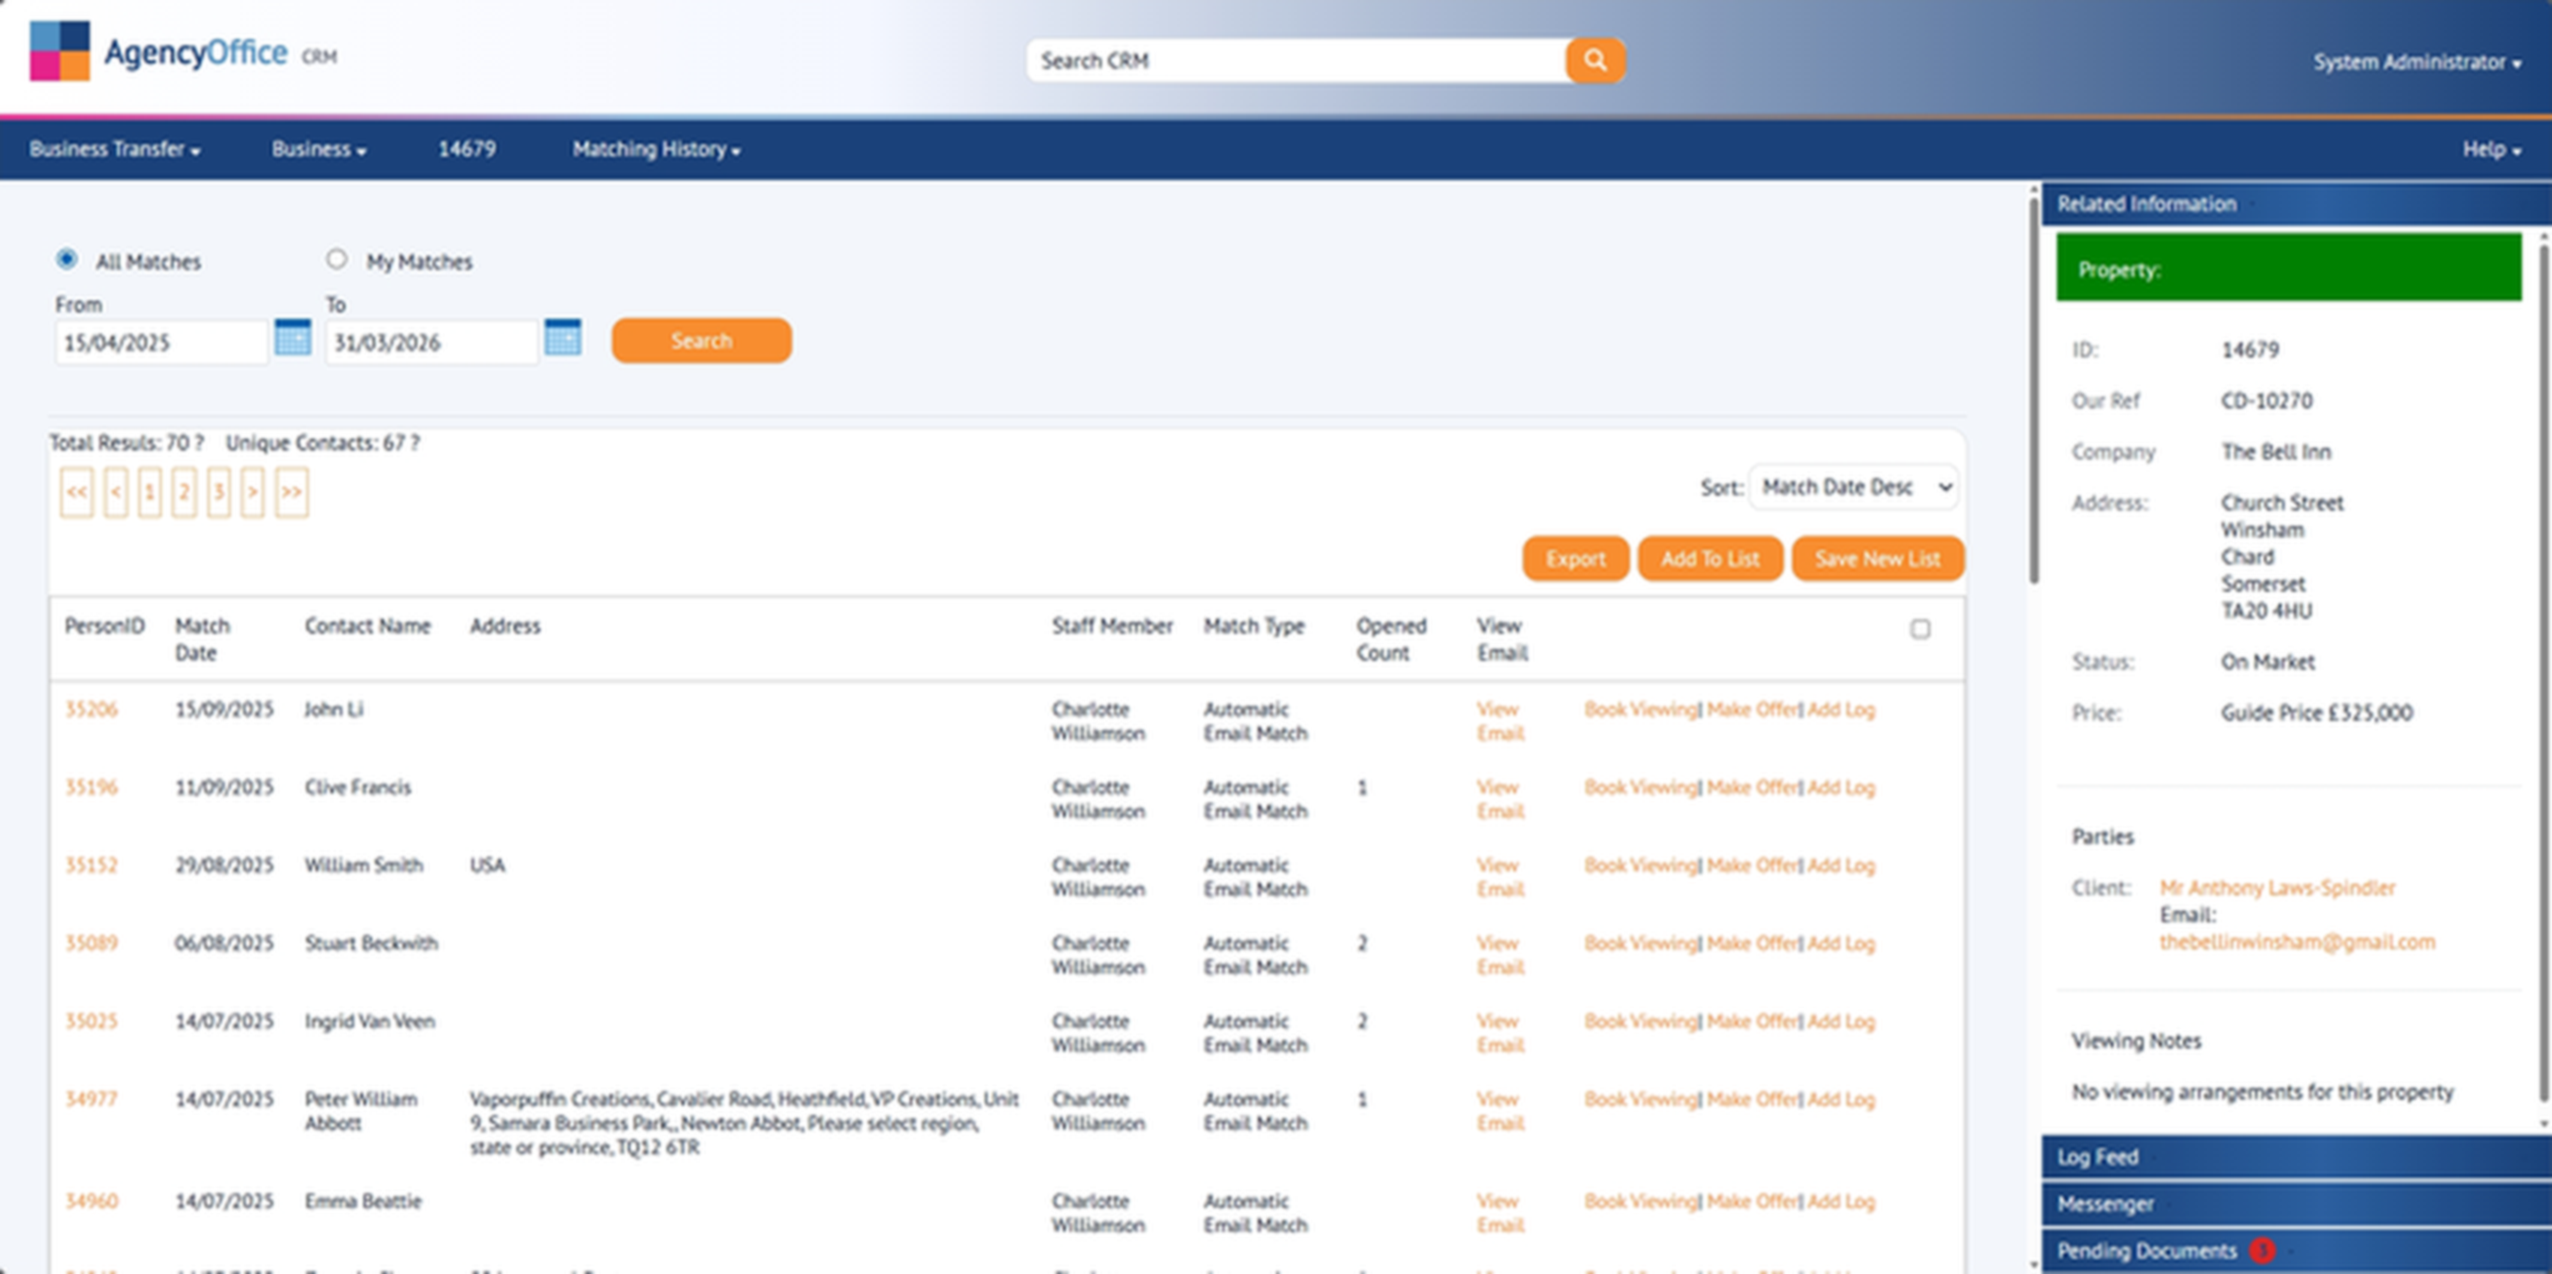Go to next results page arrow

click(252, 492)
